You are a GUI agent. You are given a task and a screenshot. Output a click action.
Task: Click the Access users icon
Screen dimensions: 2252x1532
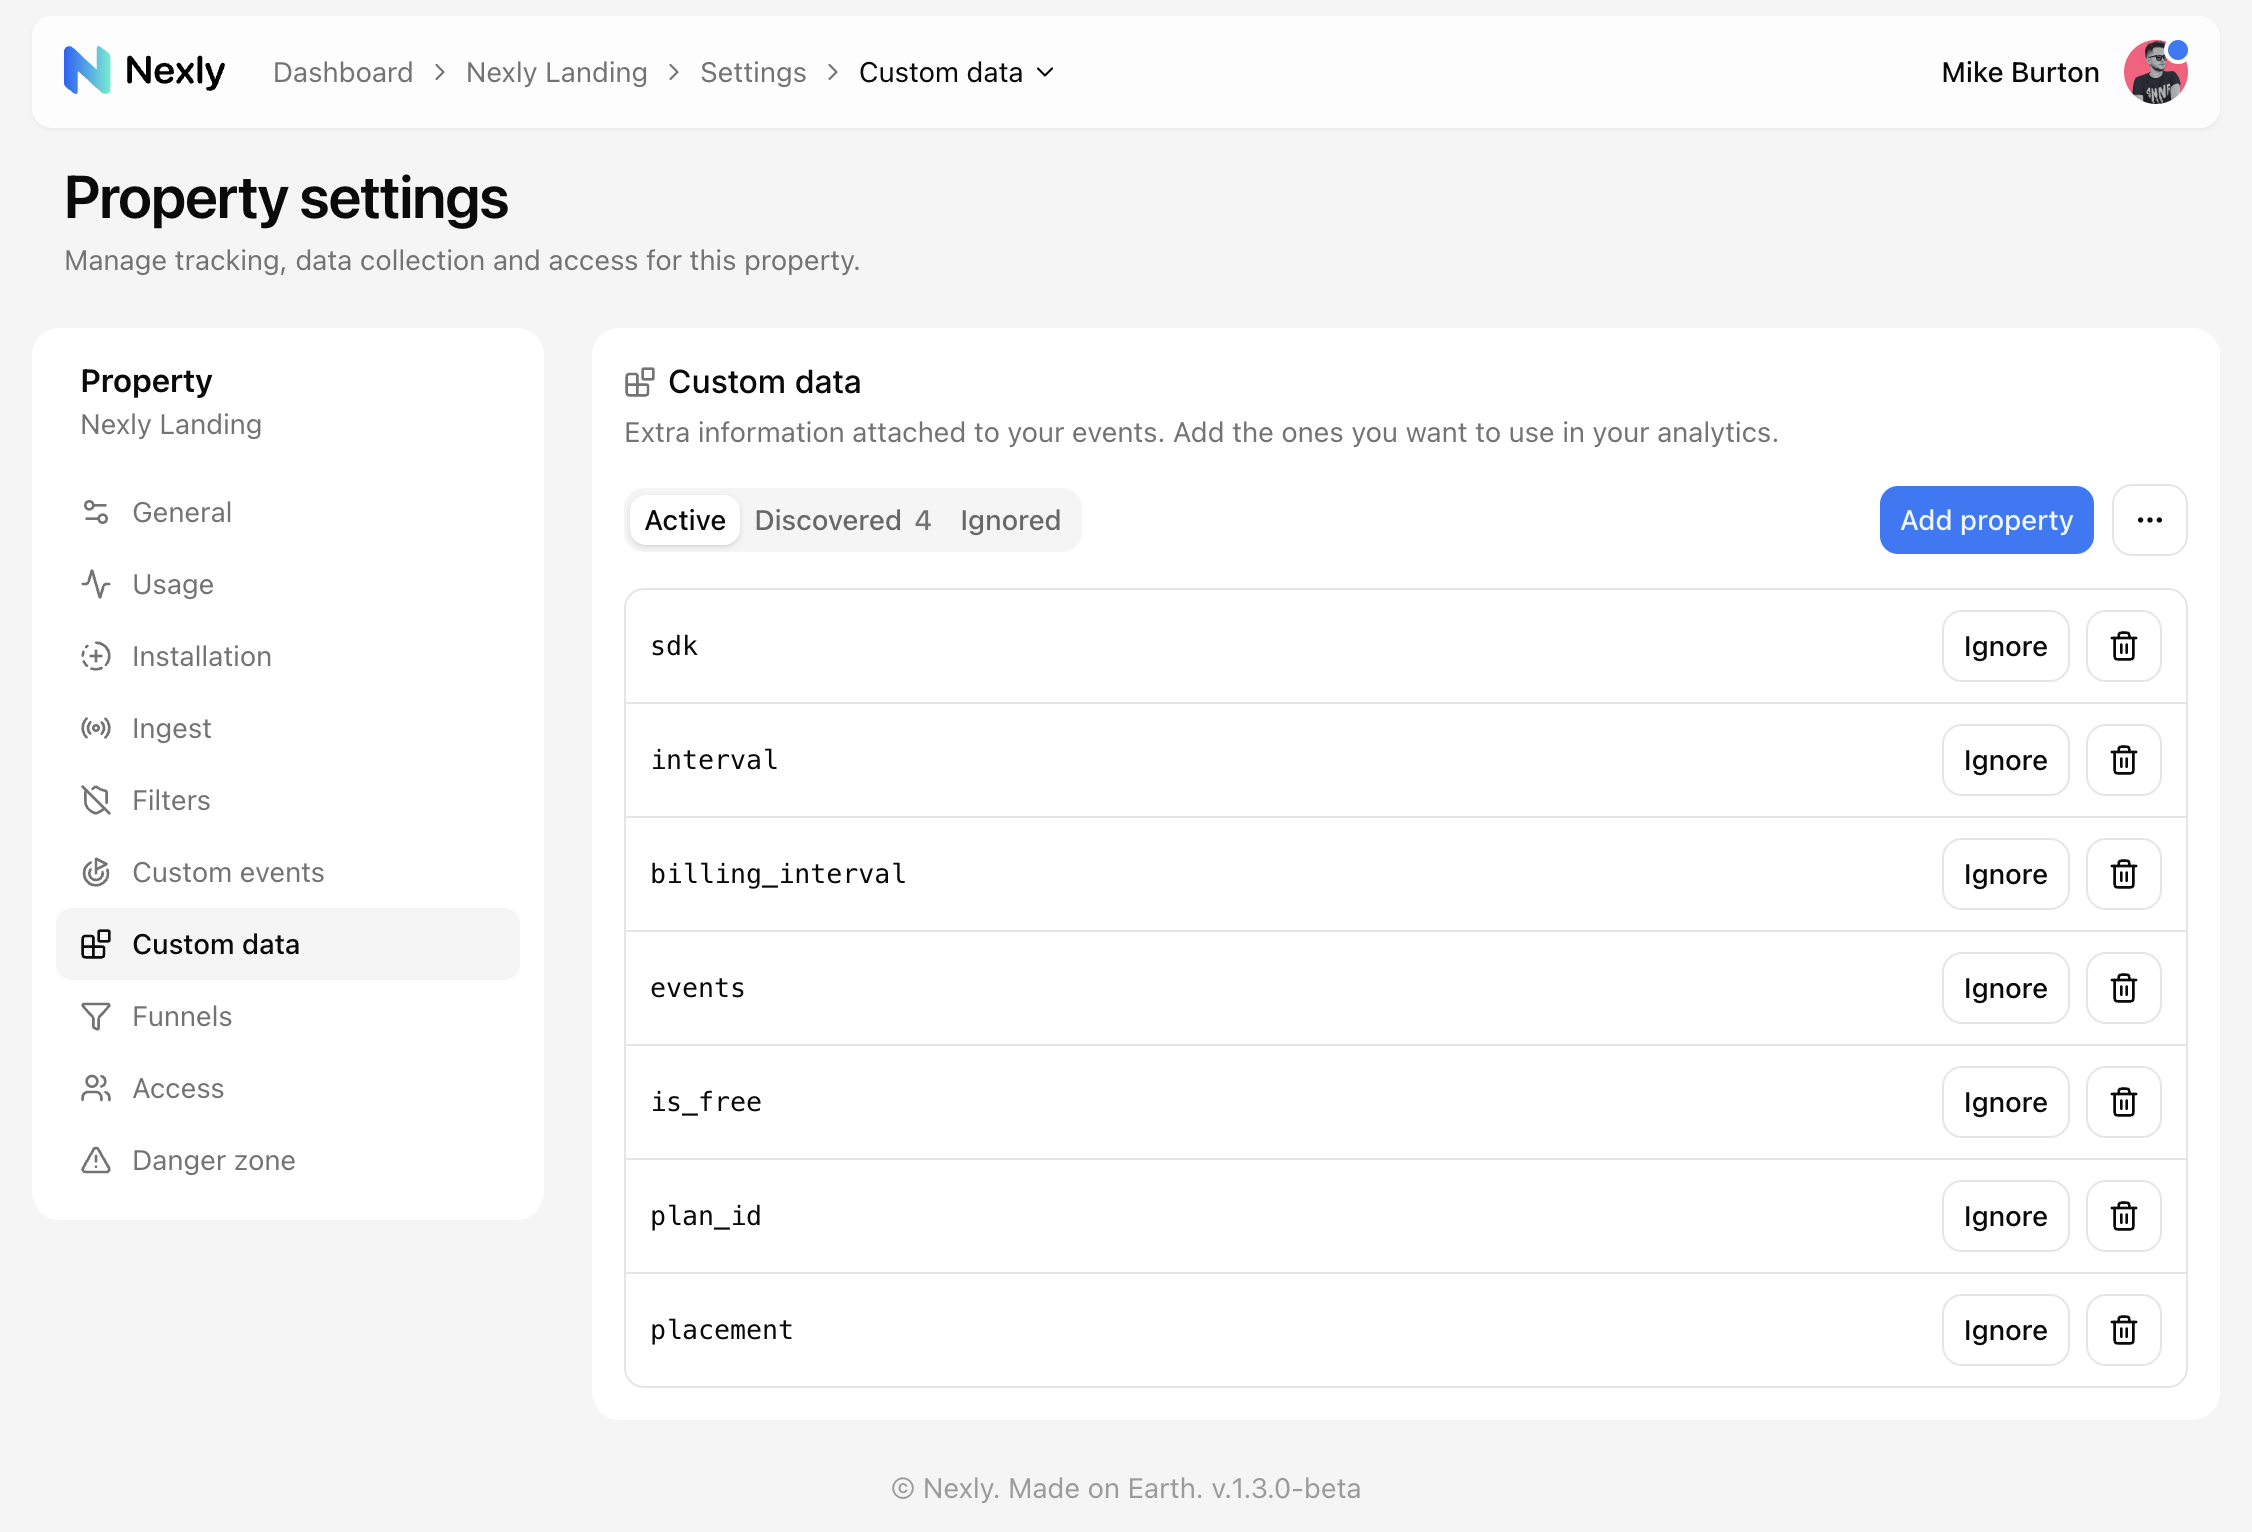click(96, 1088)
